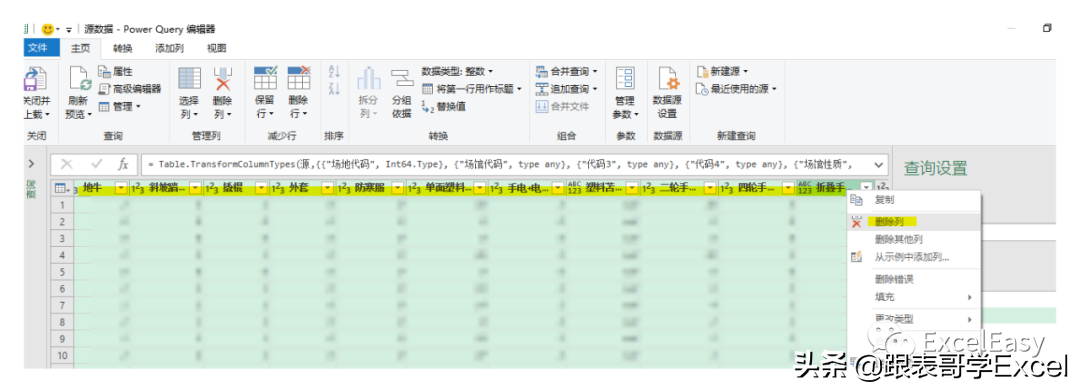The height and width of the screenshot is (392, 1080).
Task: Expand the queries pane arrow at left
Action: point(31,164)
